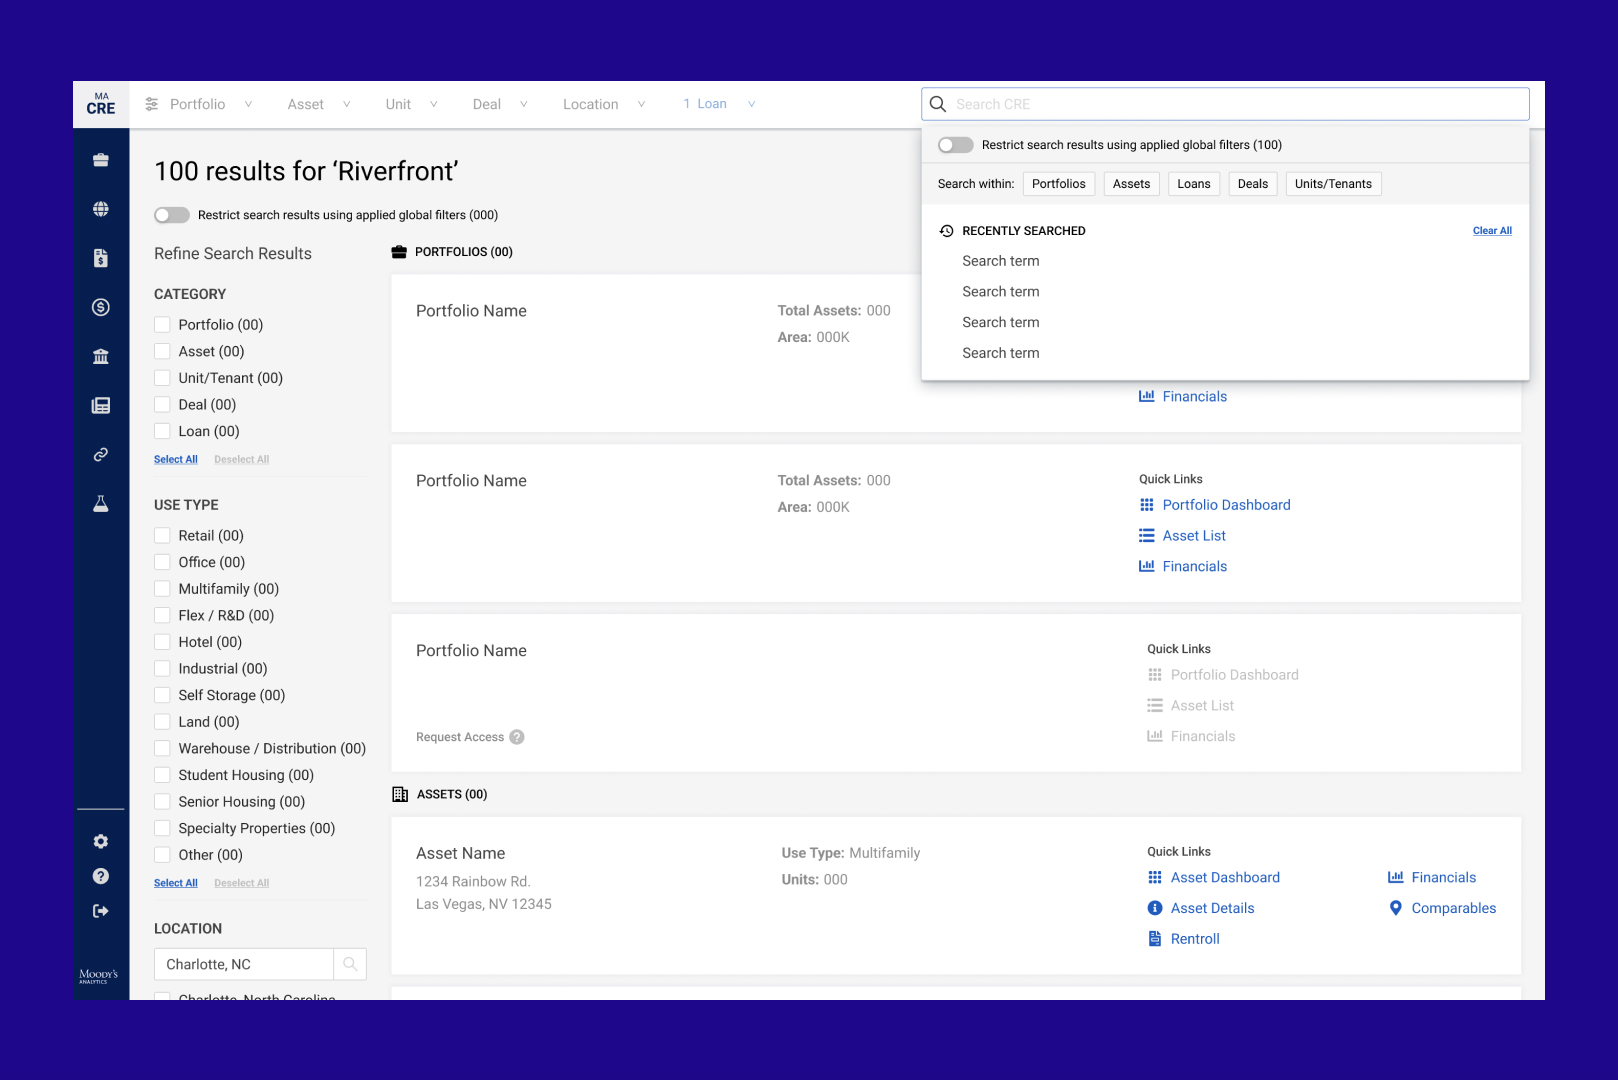Select the Assets search within tab
Image resolution: width=1618 pixels, height=1080 pixels.
(x=1131, y=184)
